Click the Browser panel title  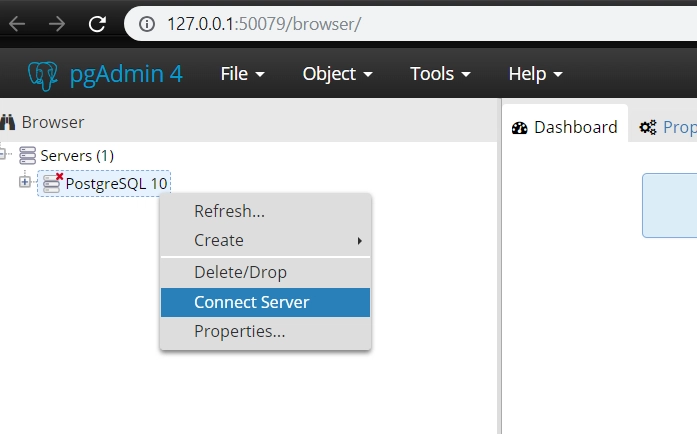(52, 122)
